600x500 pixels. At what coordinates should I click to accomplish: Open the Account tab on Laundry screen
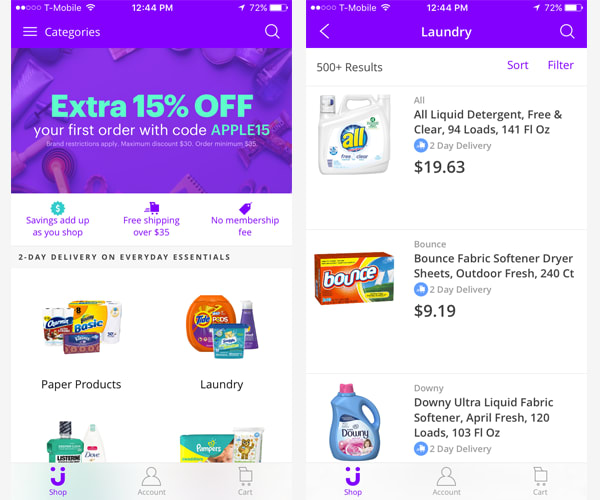pyautogui.click(x=446, y=481)
